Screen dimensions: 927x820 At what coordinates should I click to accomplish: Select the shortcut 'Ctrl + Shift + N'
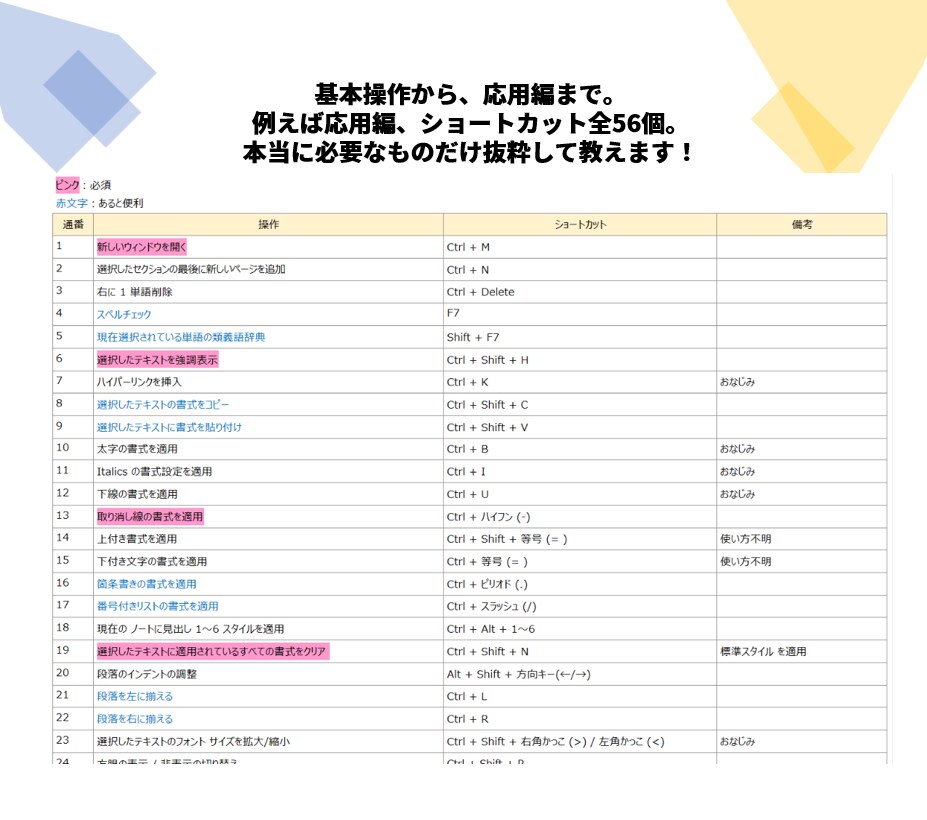(x=488, y=652)
